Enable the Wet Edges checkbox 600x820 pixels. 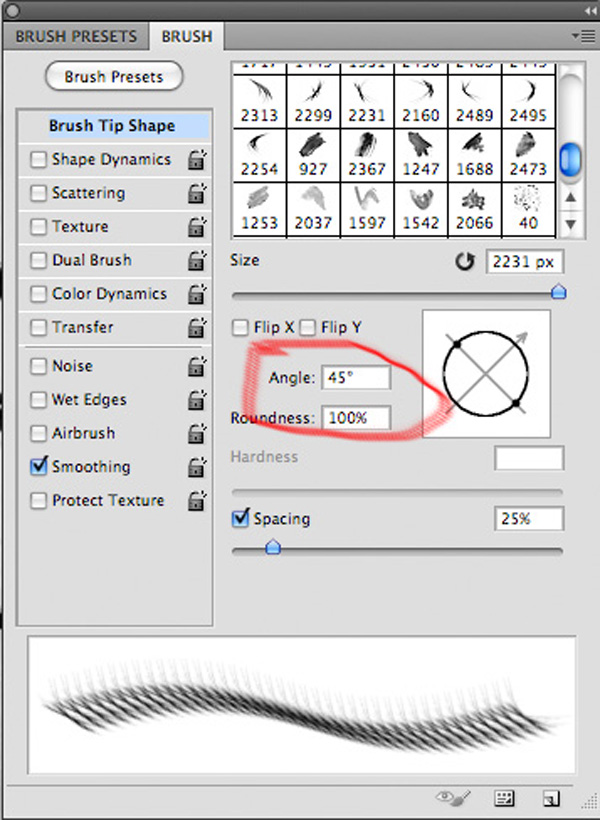coord(39,400)
